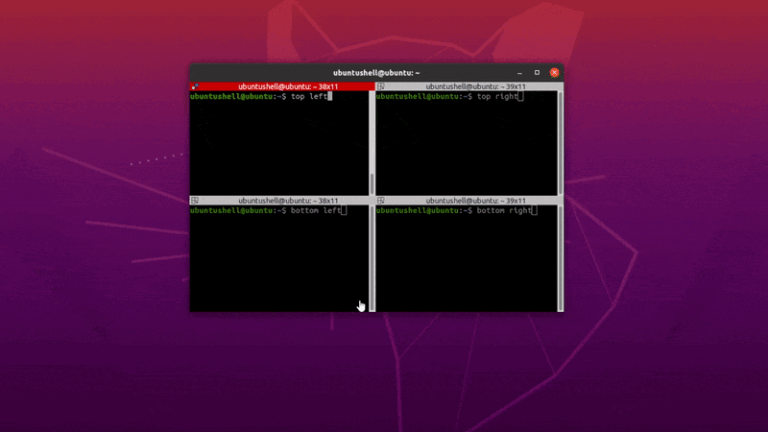
Task: Focus the terminal showing 'top left'
Action: (279, 145)
